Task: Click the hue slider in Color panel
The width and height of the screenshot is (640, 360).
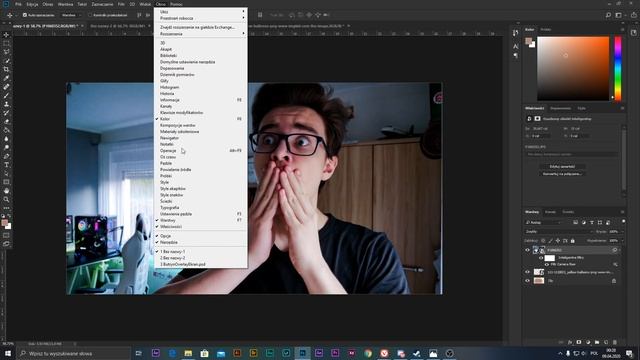Action: pyautogui.click(x=618, y=69)
